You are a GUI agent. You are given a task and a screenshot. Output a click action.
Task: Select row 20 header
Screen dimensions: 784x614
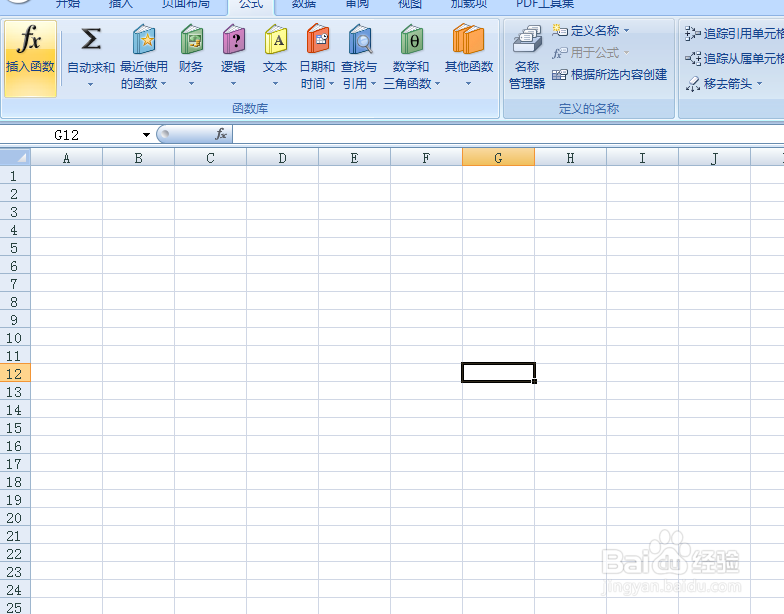[15, 517]
